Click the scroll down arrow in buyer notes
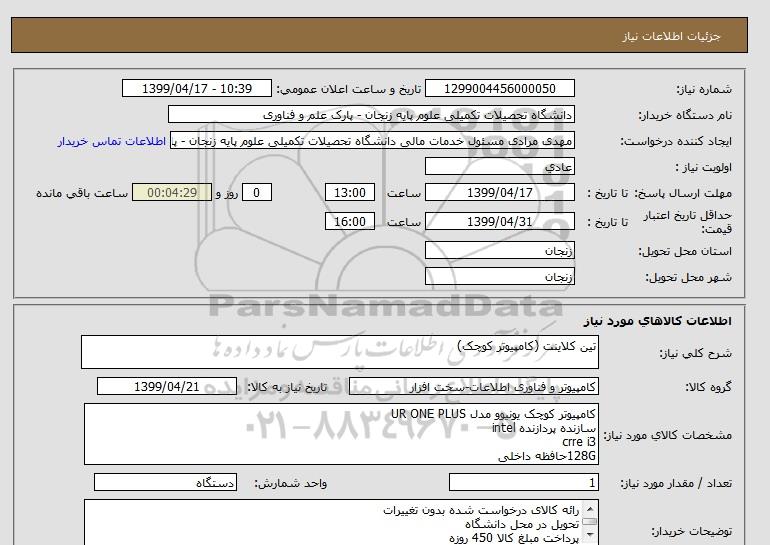The image size is (770, 545). click(x=590, y=535)
